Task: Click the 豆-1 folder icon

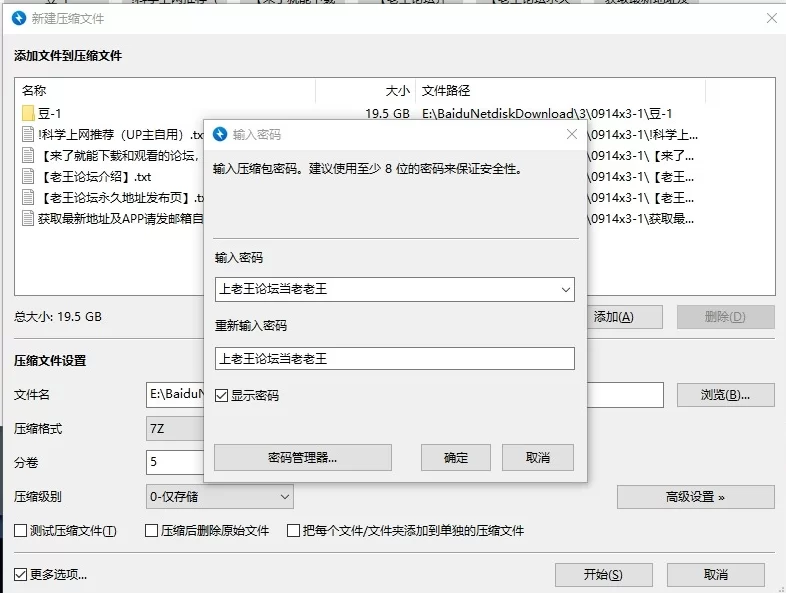Action: click(28, 113)
